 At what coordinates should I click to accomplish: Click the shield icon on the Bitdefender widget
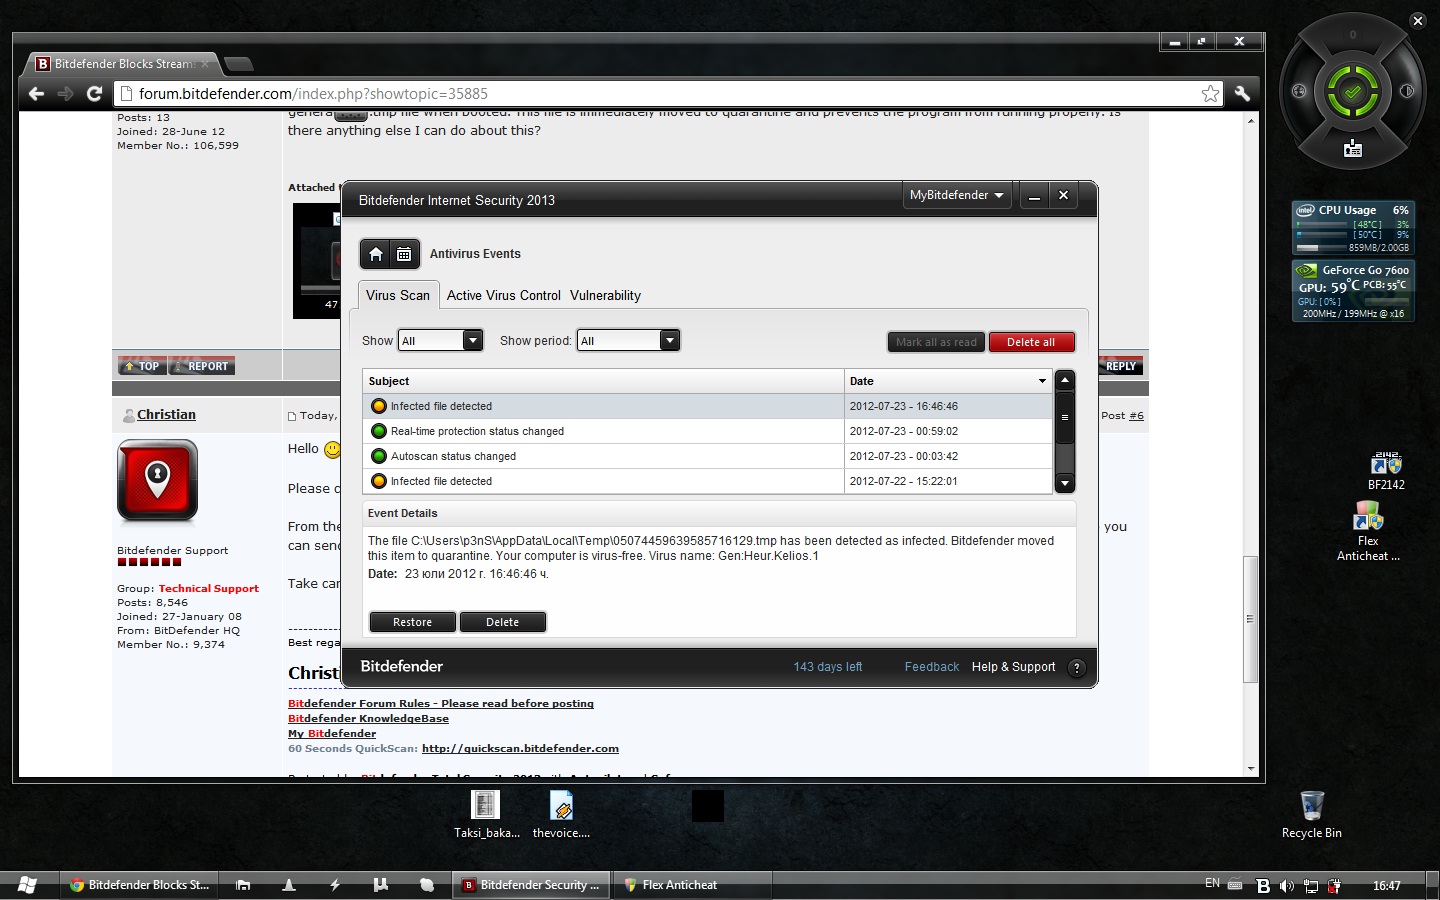(1407, 91)
